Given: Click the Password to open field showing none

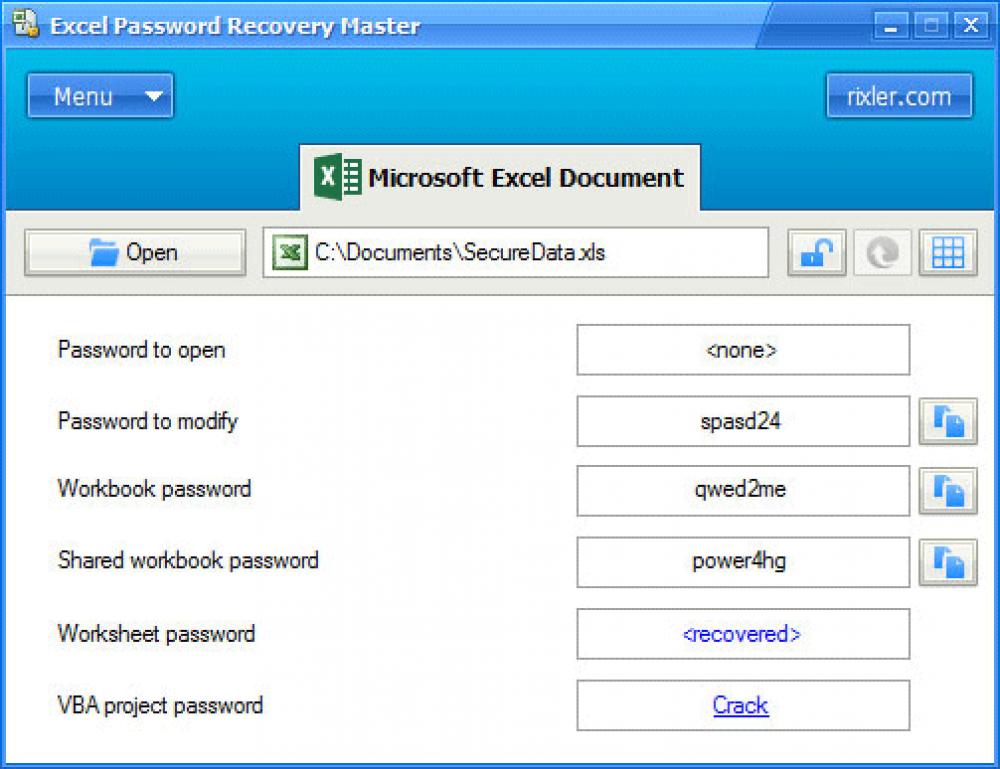Looking at the screenshot, I should click(x=741, y=350).
